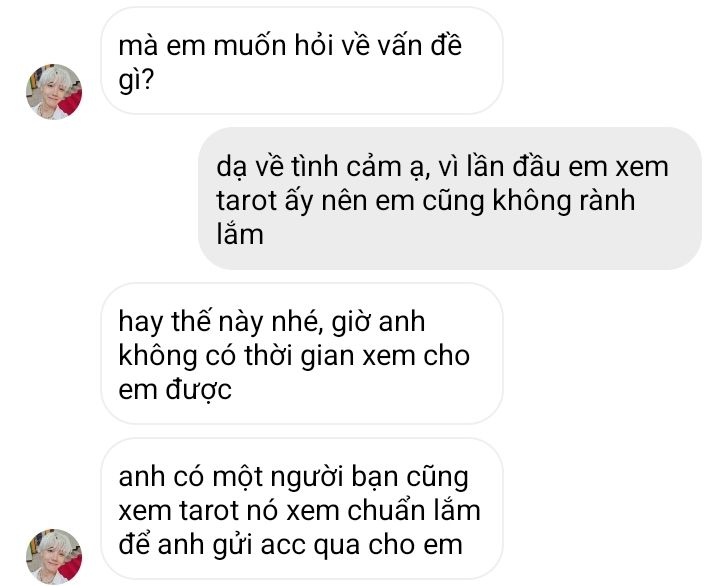Click the words "người bạn cũng" in last message
This screenshot has width=720, height=586.
pos(370,477)
